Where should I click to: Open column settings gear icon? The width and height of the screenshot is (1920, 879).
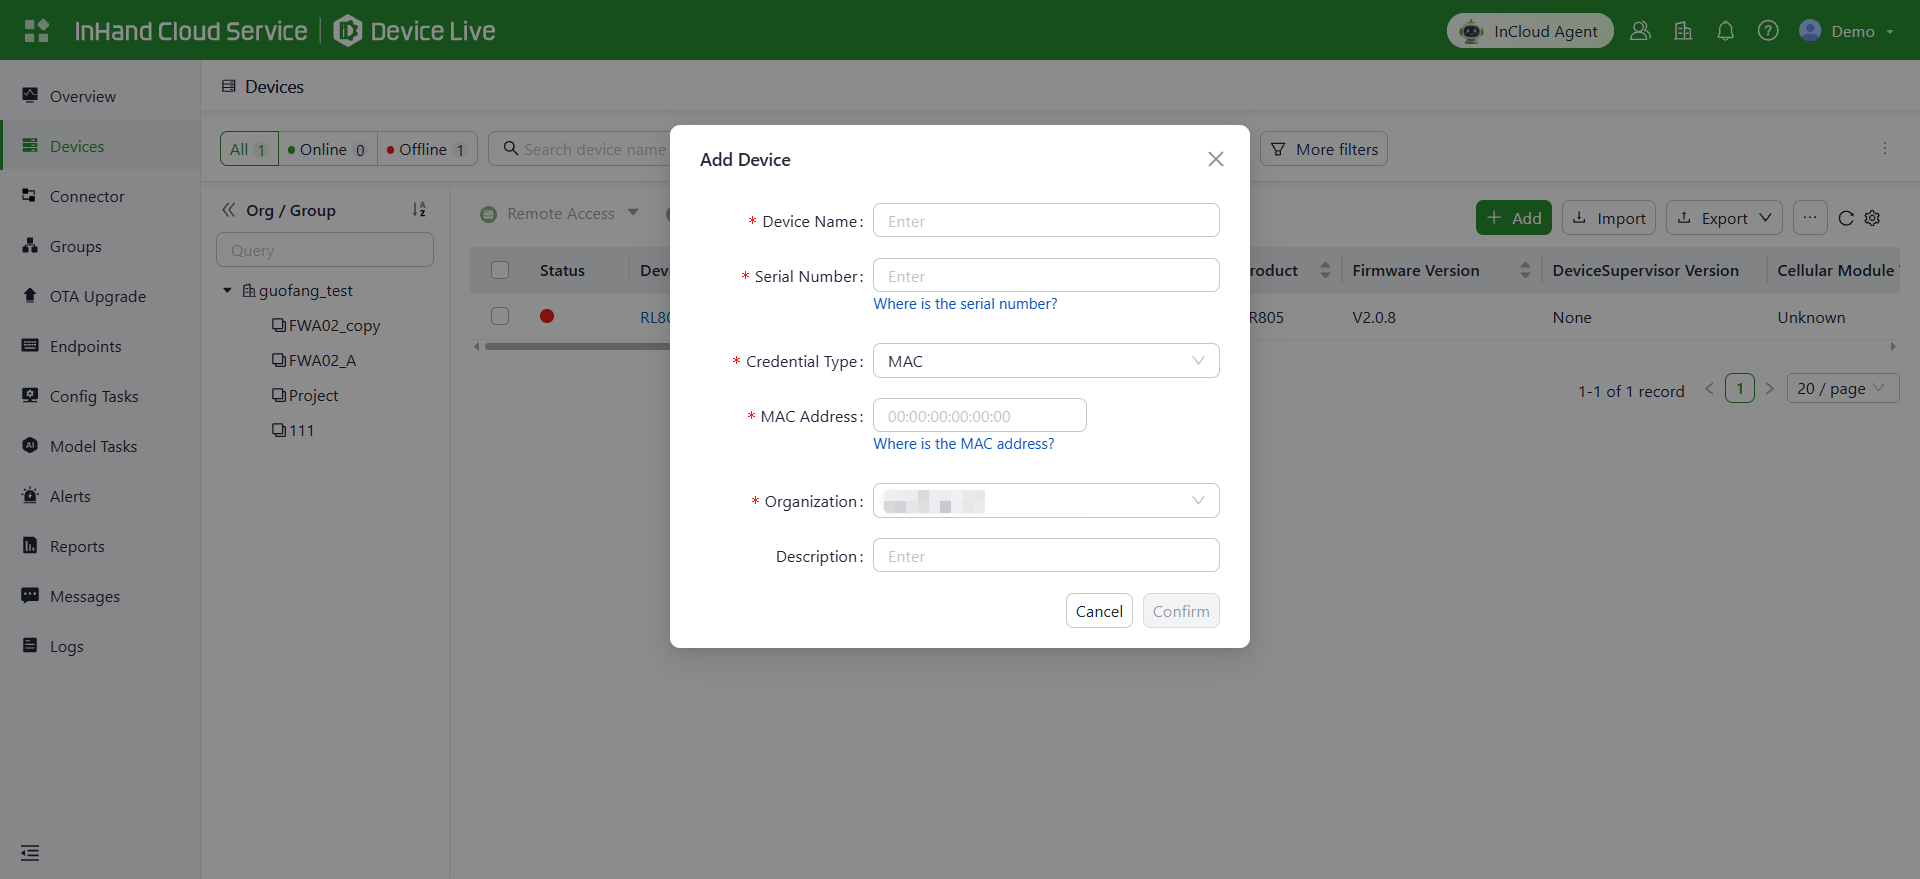tap(1873, 218)
